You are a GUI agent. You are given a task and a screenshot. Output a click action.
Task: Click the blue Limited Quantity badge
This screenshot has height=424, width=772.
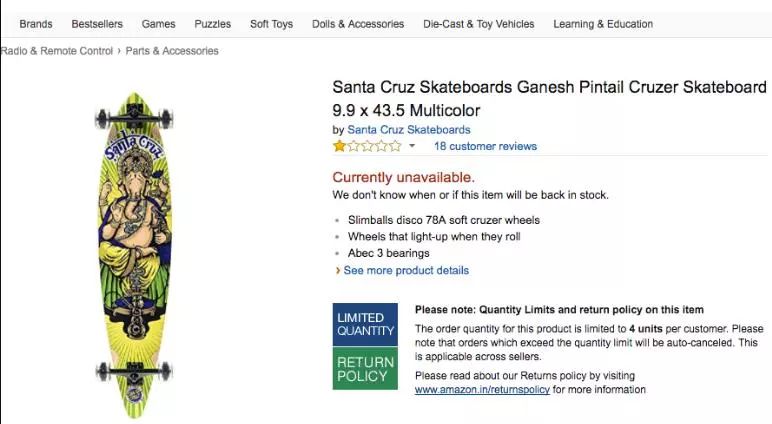point(365,324)
